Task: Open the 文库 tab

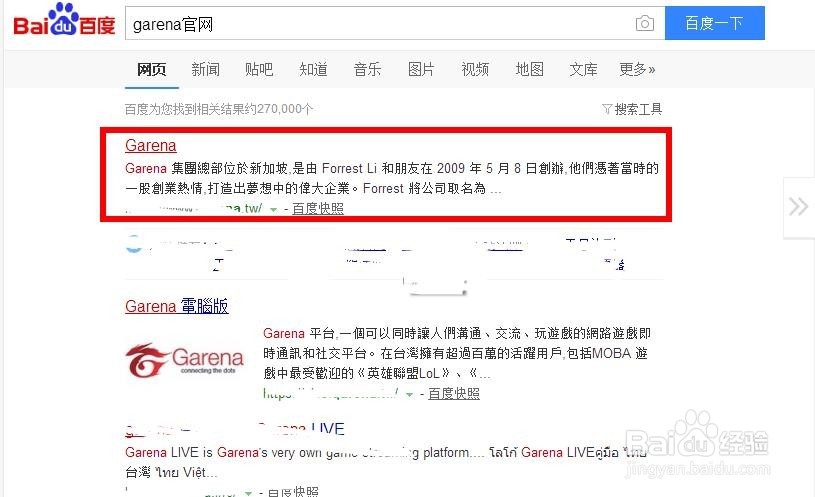Action: click(583, 69)
